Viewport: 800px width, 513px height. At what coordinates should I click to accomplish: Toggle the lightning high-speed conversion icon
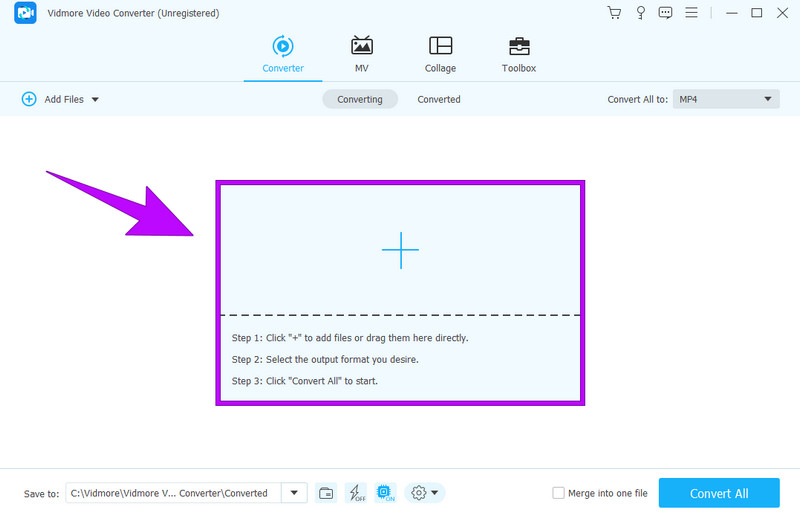point(356,493)
